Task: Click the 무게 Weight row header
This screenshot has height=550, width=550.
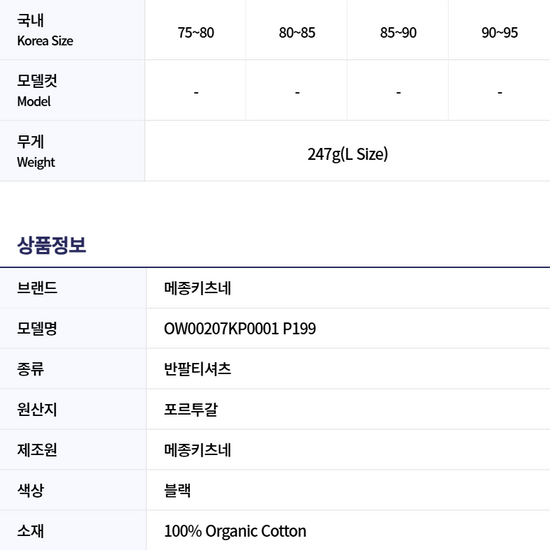Action: 72,151
